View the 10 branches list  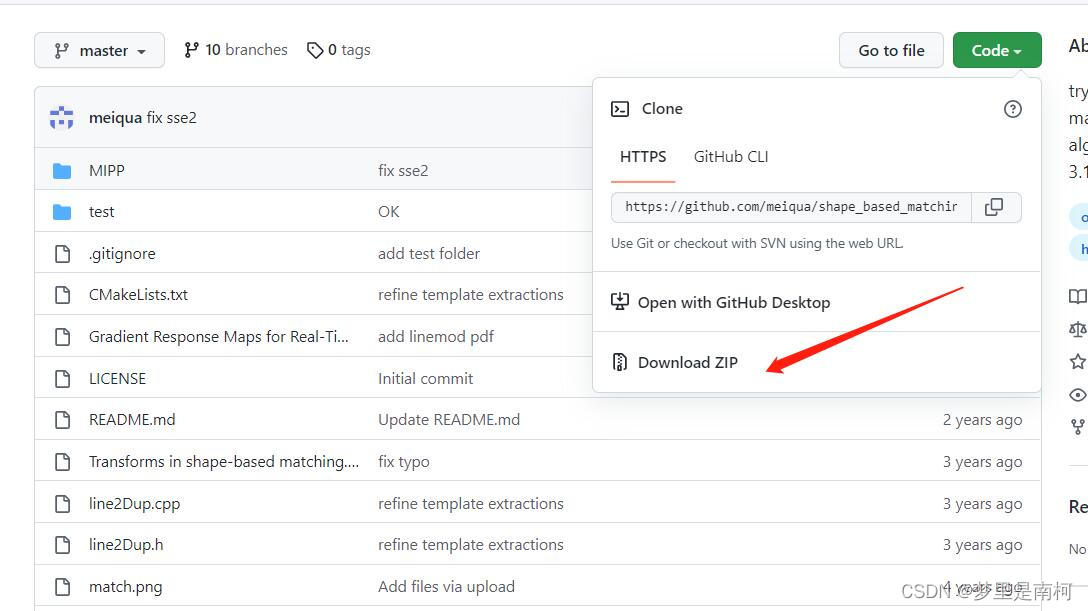(235, 49)
